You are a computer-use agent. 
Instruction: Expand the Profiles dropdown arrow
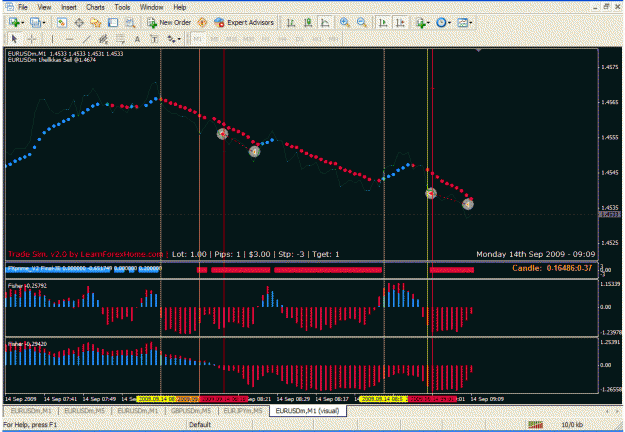point(43,23)
